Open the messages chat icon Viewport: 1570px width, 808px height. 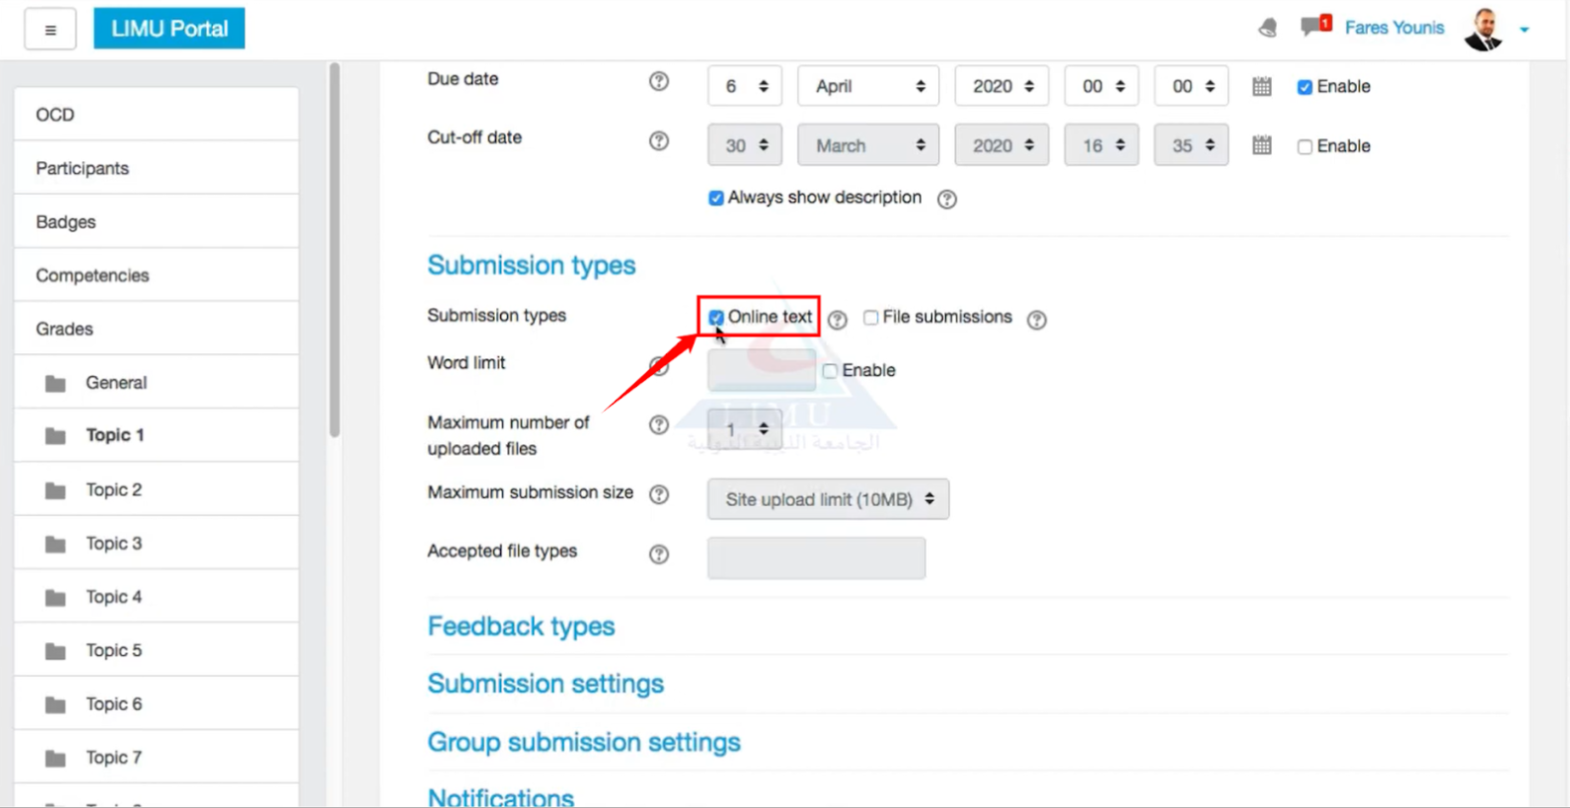click(1313, 26)
